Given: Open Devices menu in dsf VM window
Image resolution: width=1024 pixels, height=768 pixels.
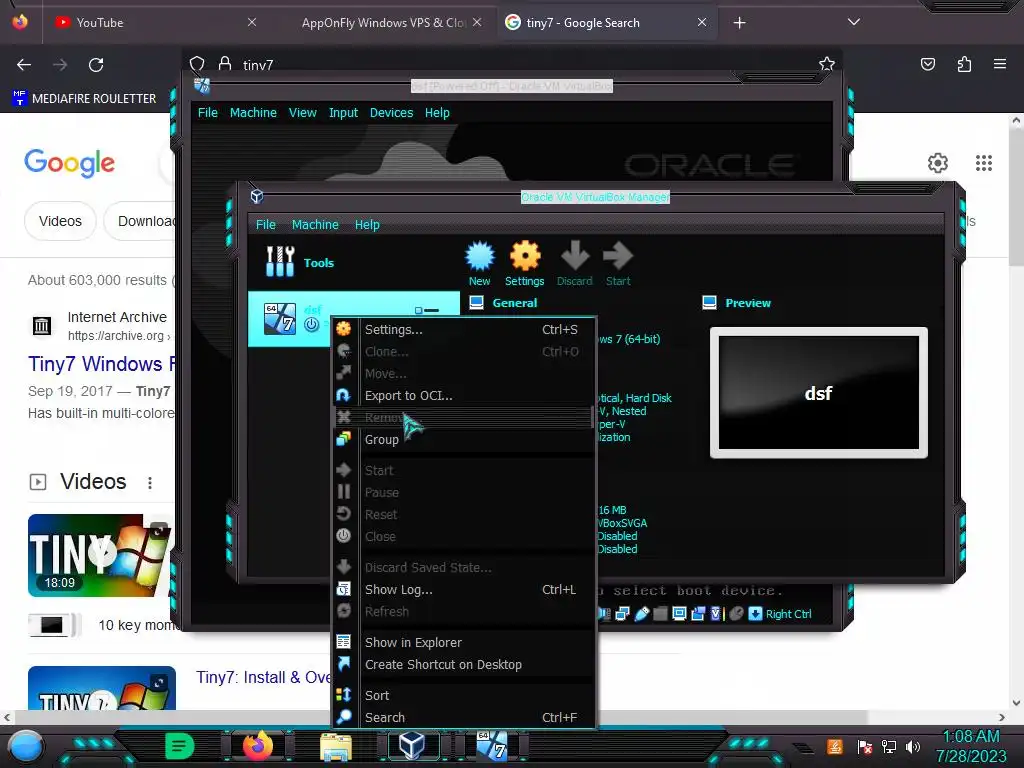Looking at the screenshot, I should click(x=392, y=113).
